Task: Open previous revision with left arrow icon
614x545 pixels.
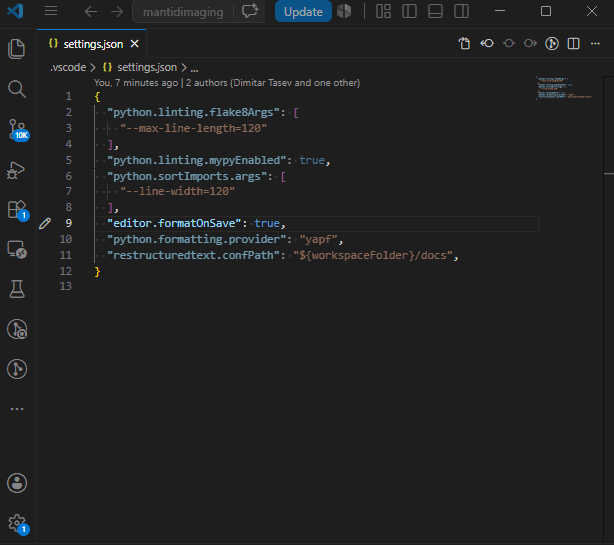Action: tap(487, 43)
